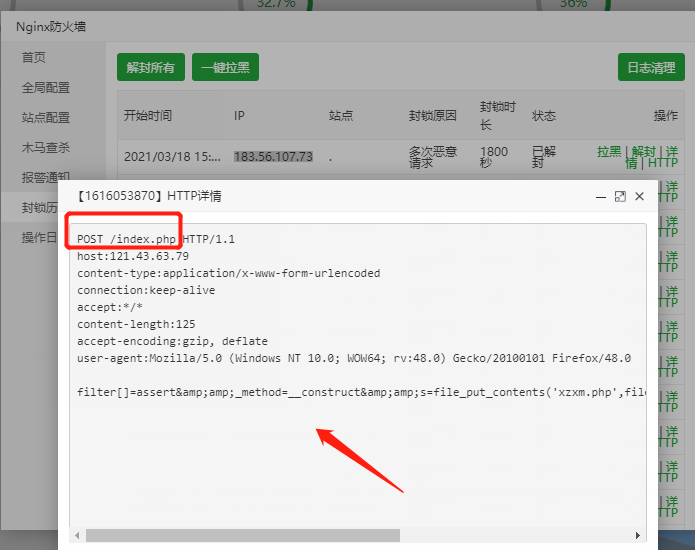Viewport: 695px width, 550px height.
Task: Click the accept:*/* line
Action: (x=110, y=307)
